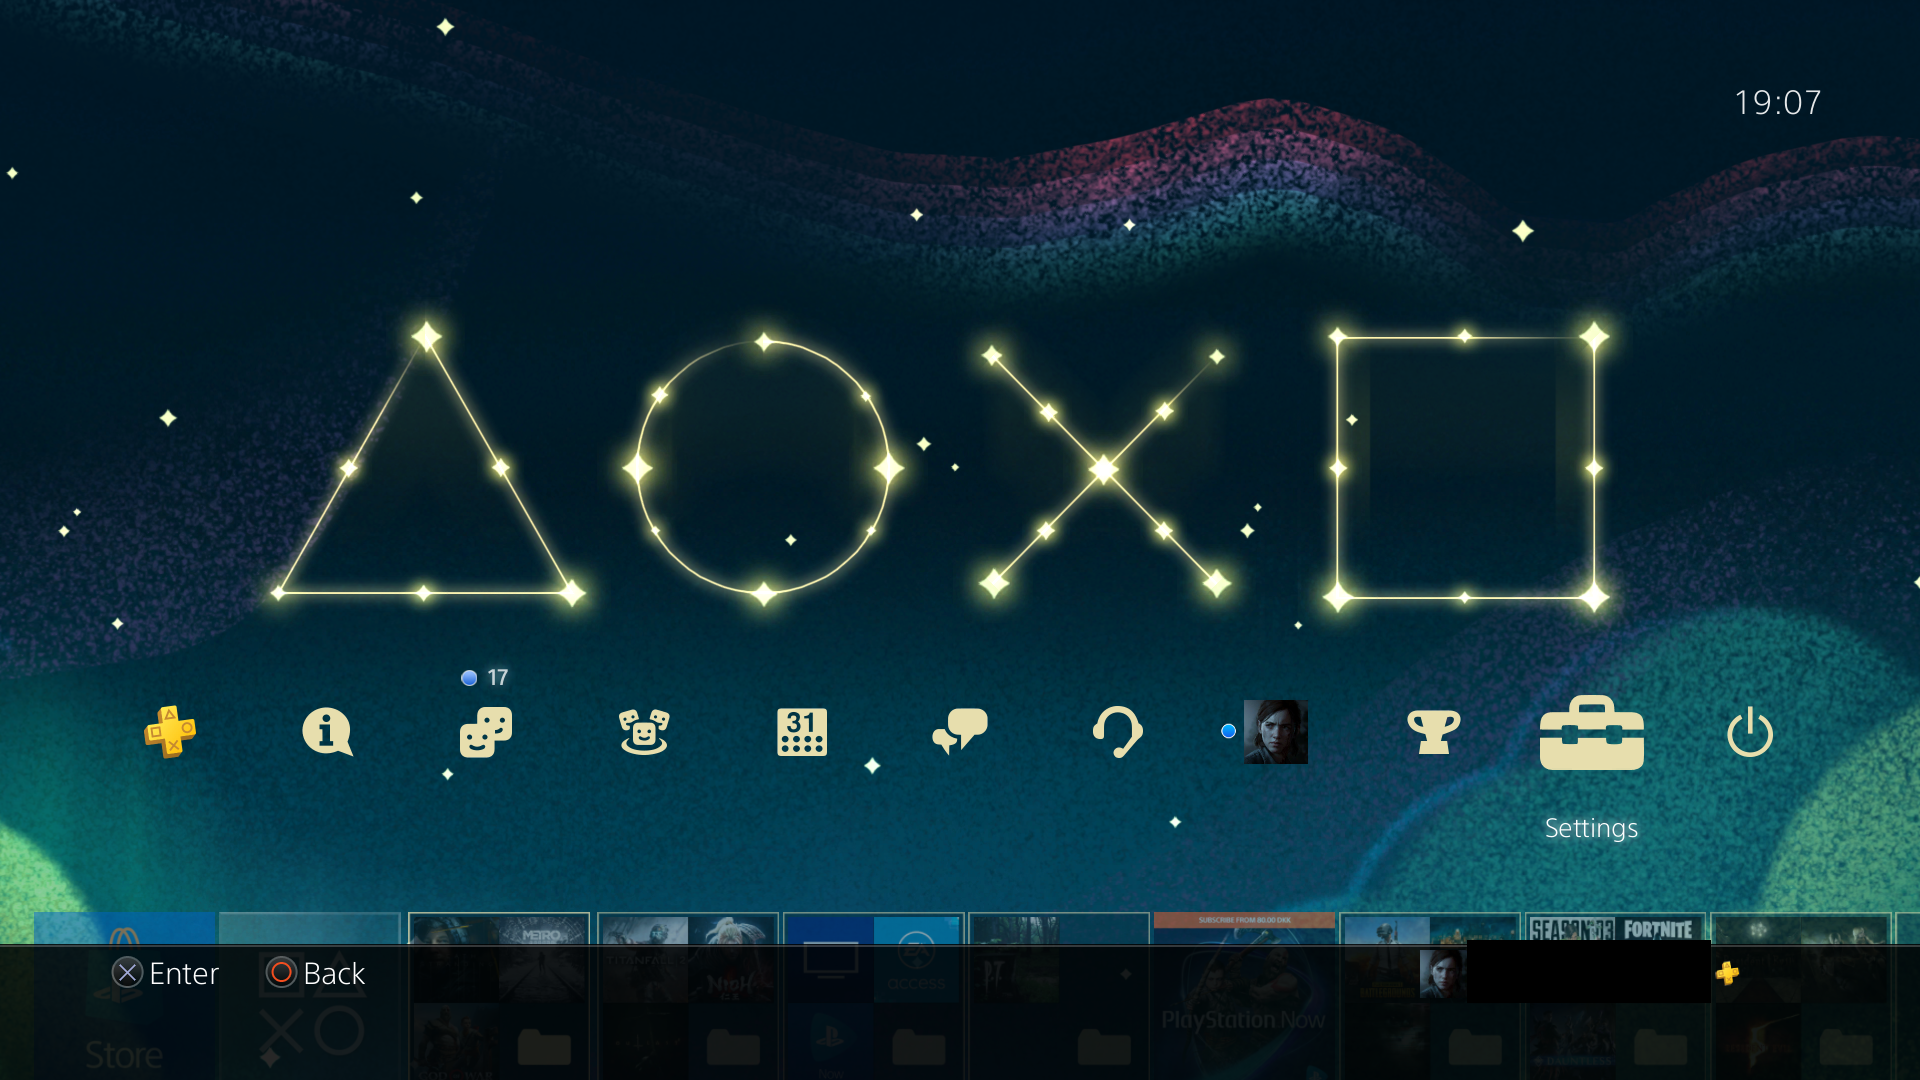The width and height of the screenshot is (1920, 1080).
Task: Click the notification count badge showing 17
Action: point(483,677)
